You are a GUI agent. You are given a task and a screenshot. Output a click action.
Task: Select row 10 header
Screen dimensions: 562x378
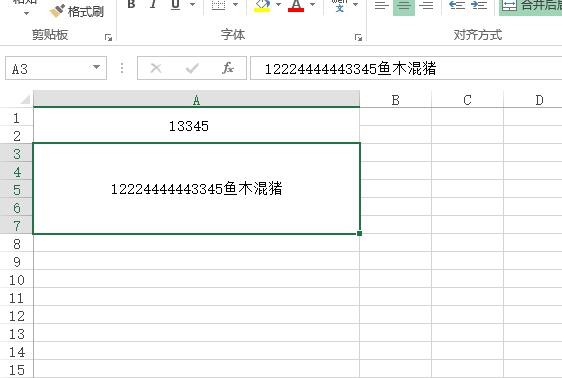point(16,280)
